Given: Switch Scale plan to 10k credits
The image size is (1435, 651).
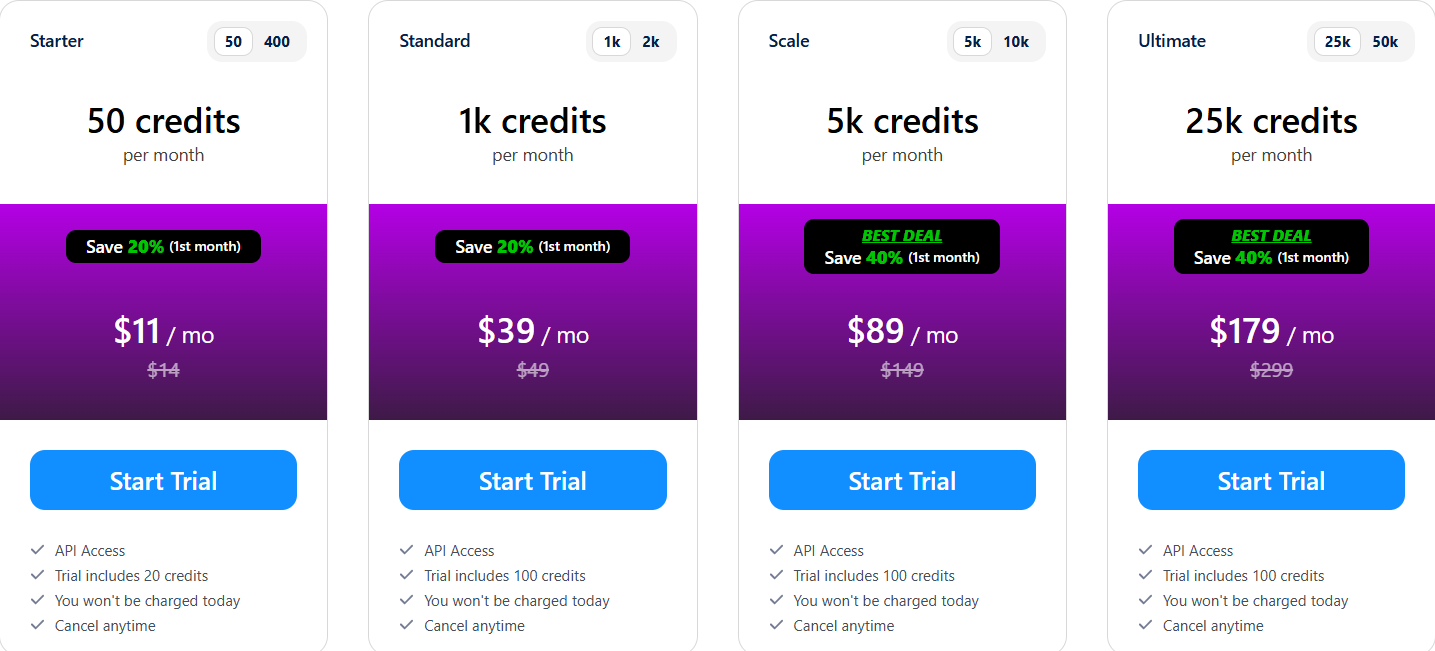Looking at the screenshot, I should tap(1016, 42).
